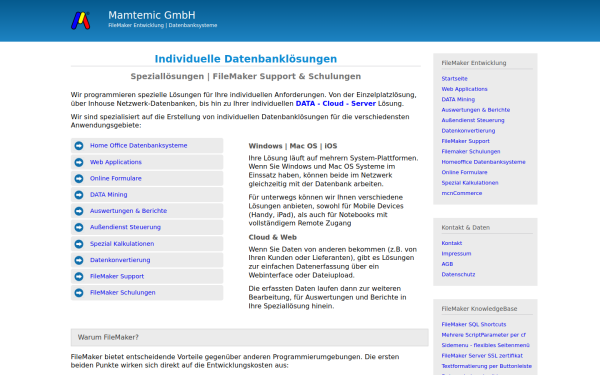Image resolution: width=600 pixels, height=375 pixels.
Task: Open Online Formulare link in the main list
Action: click(116, 178)
